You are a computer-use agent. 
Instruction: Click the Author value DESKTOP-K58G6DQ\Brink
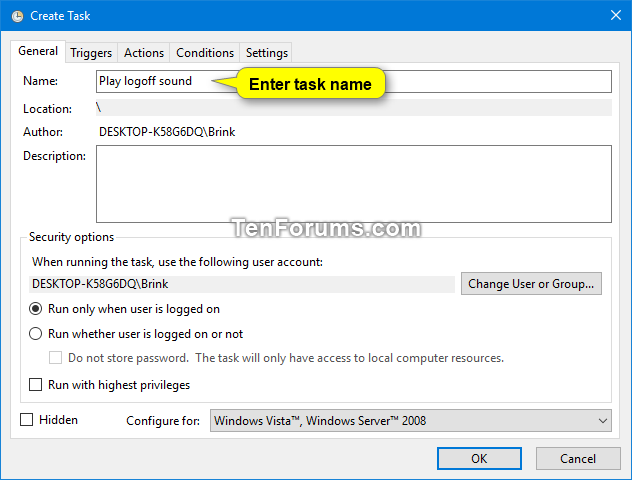167,132
